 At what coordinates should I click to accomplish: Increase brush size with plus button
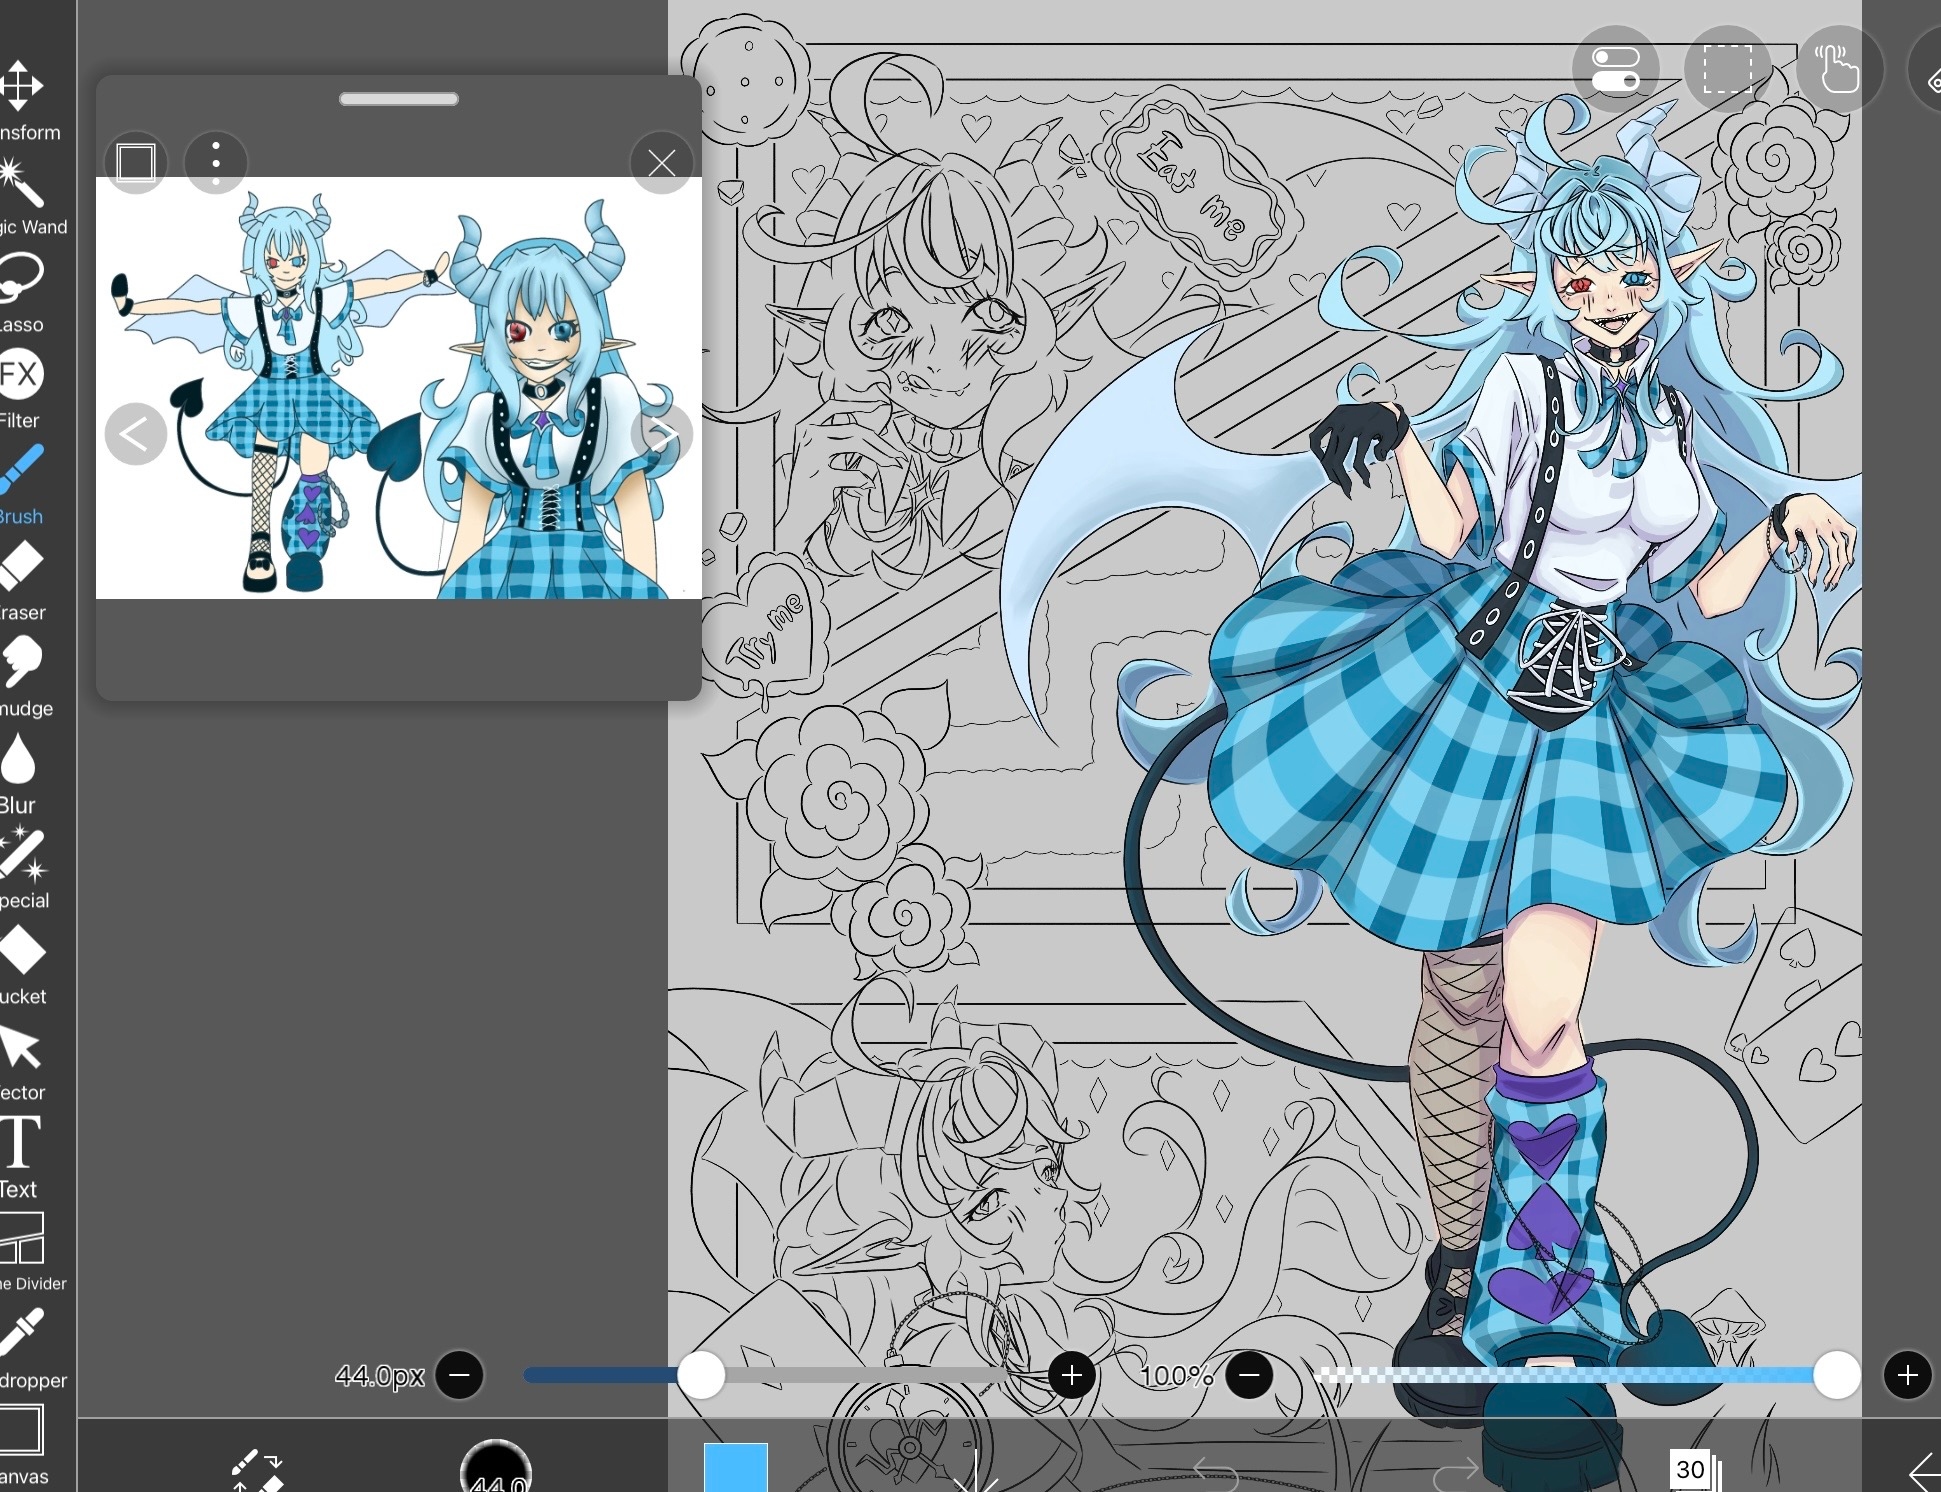(x=1071, y=1376)
